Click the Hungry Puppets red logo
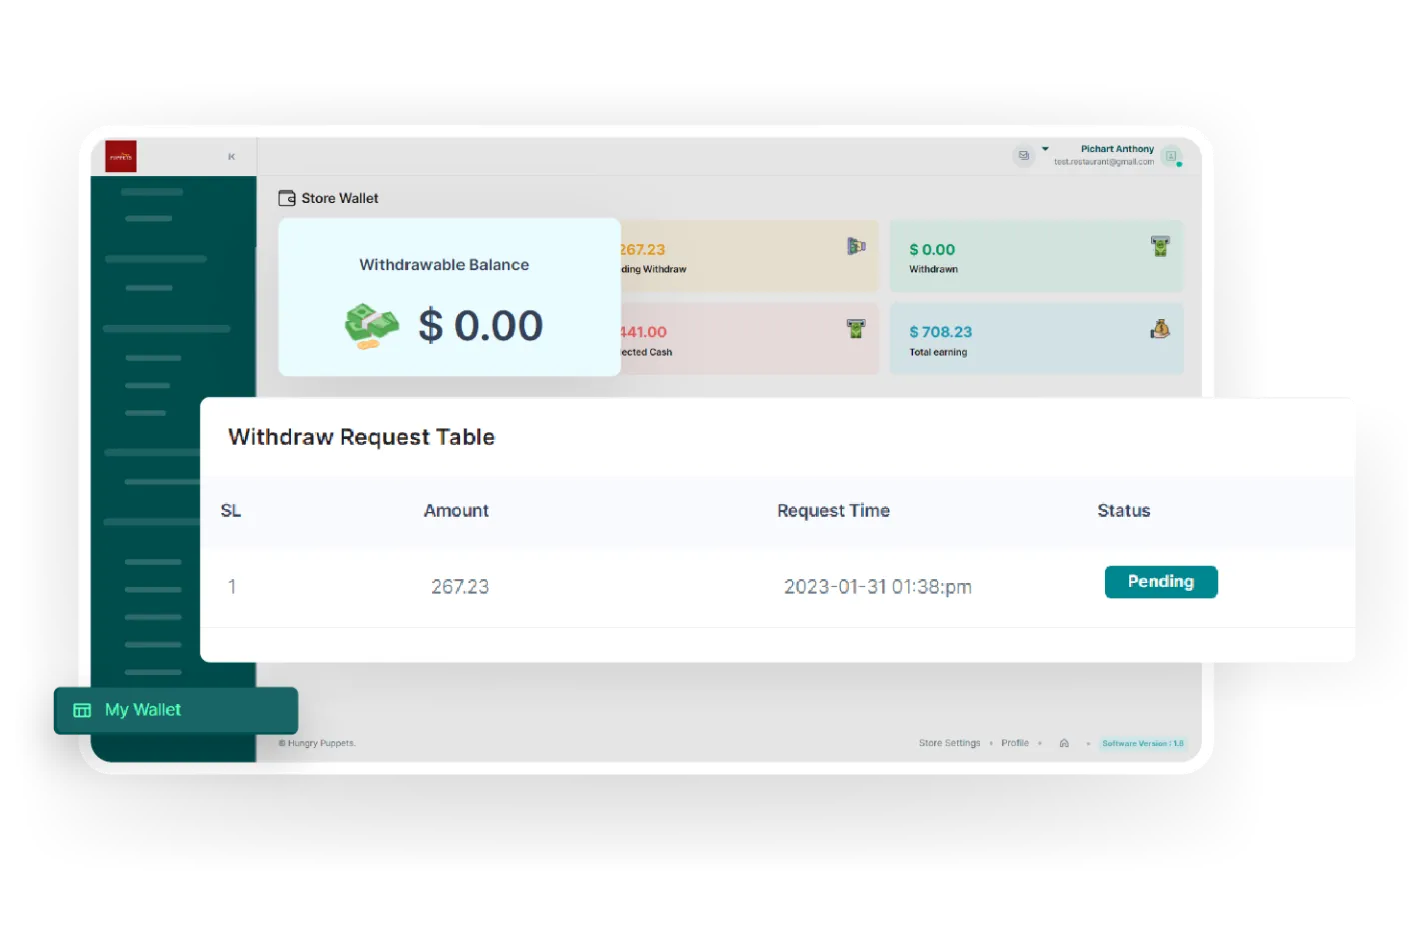 click(121, 156)
